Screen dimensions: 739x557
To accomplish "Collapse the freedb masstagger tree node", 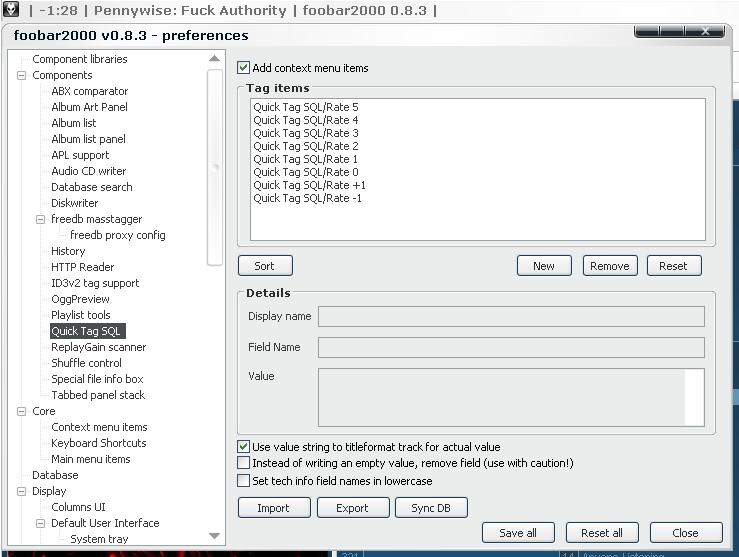I will pos(41,219).
